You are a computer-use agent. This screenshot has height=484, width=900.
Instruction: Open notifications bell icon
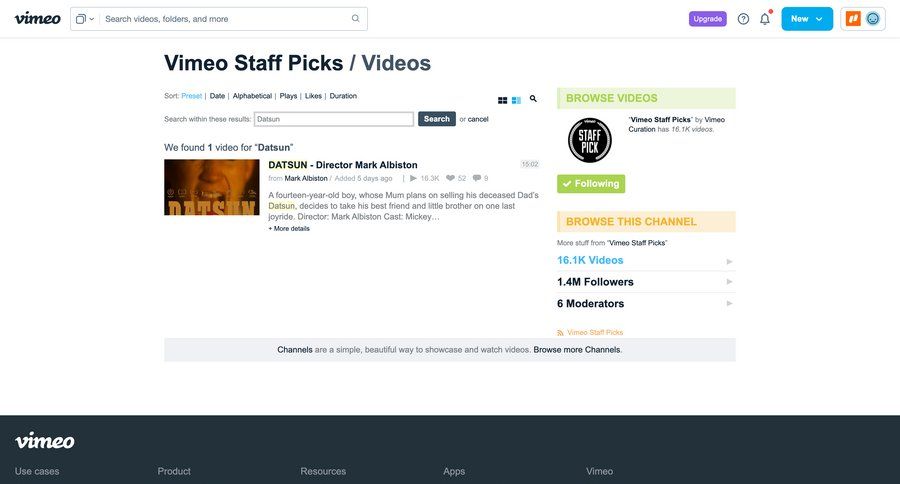[765, 19]
